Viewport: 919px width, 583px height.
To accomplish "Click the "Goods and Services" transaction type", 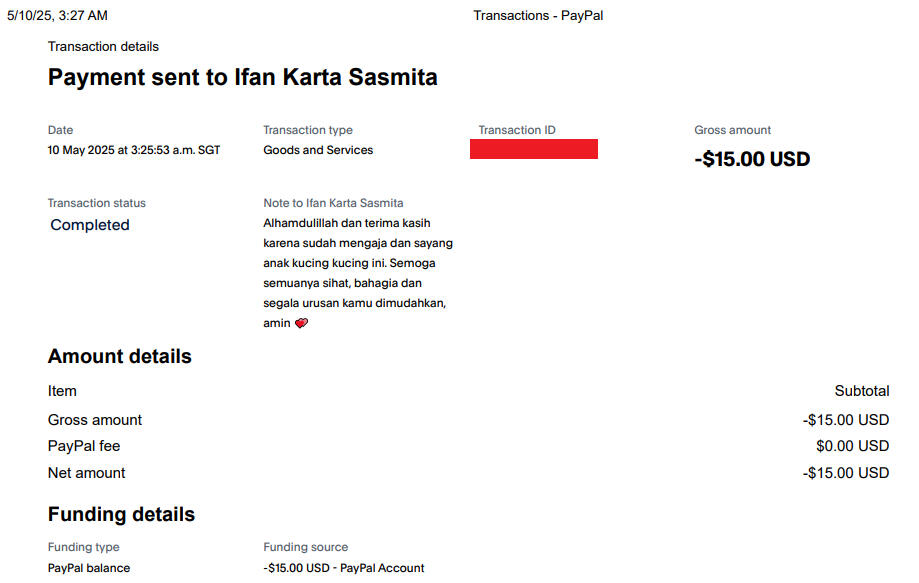I will coord(318,151).
